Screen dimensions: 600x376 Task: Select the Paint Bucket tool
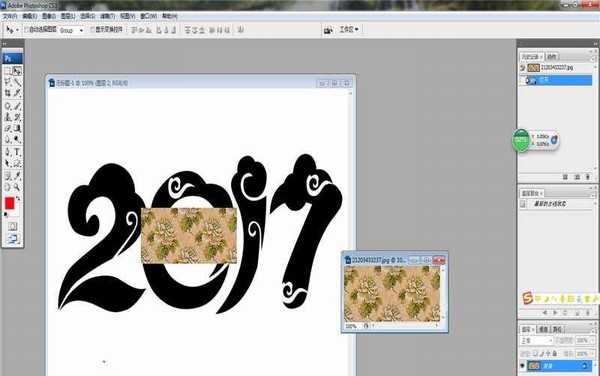17,128
